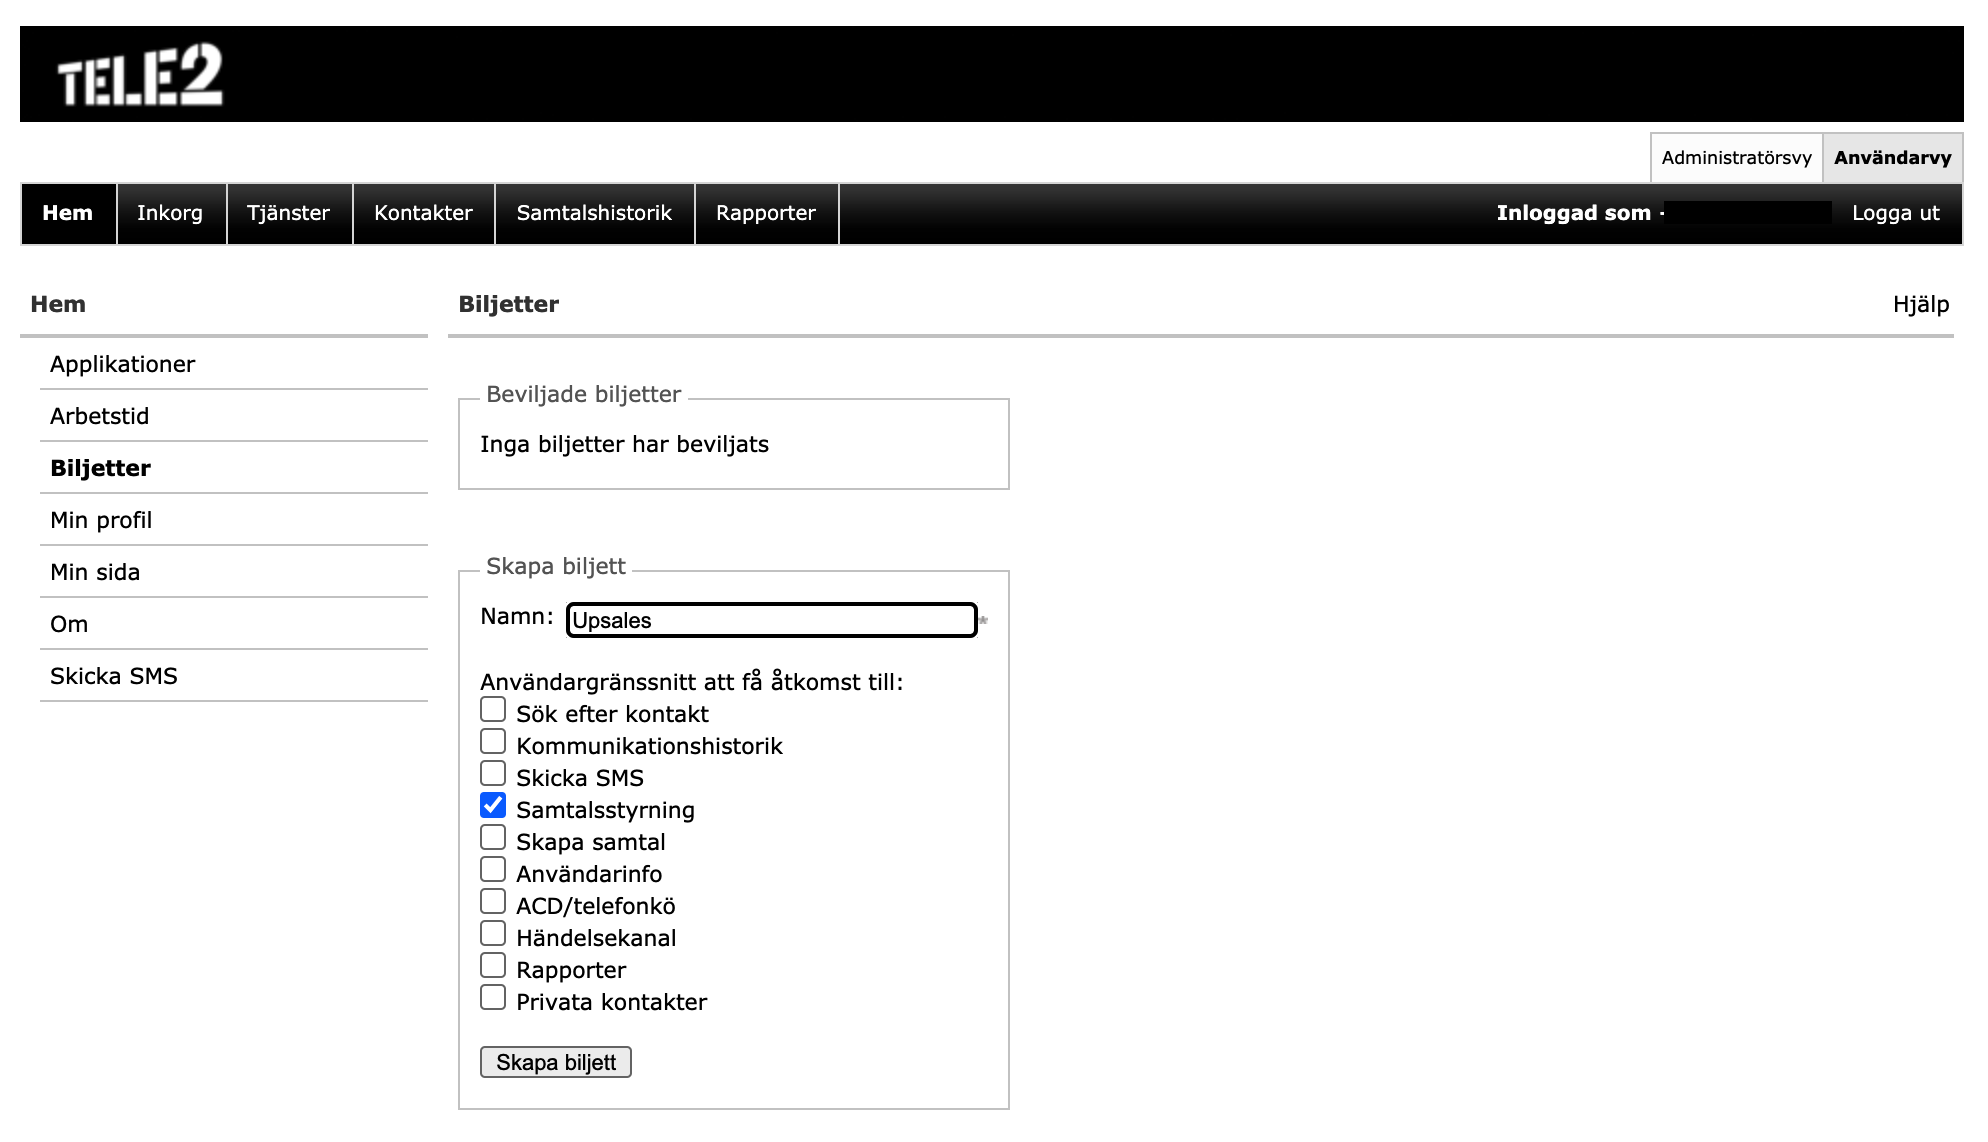
Task: Click the Skapa biljett button
Action: [556, 1062]
